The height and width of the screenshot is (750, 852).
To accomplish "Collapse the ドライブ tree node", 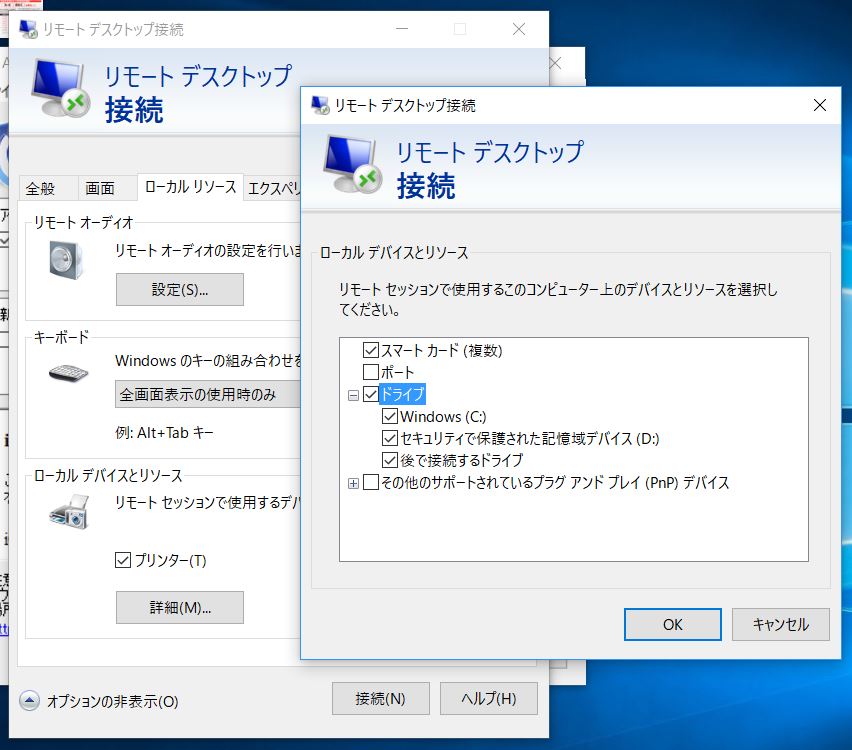I will pos(353,395).
